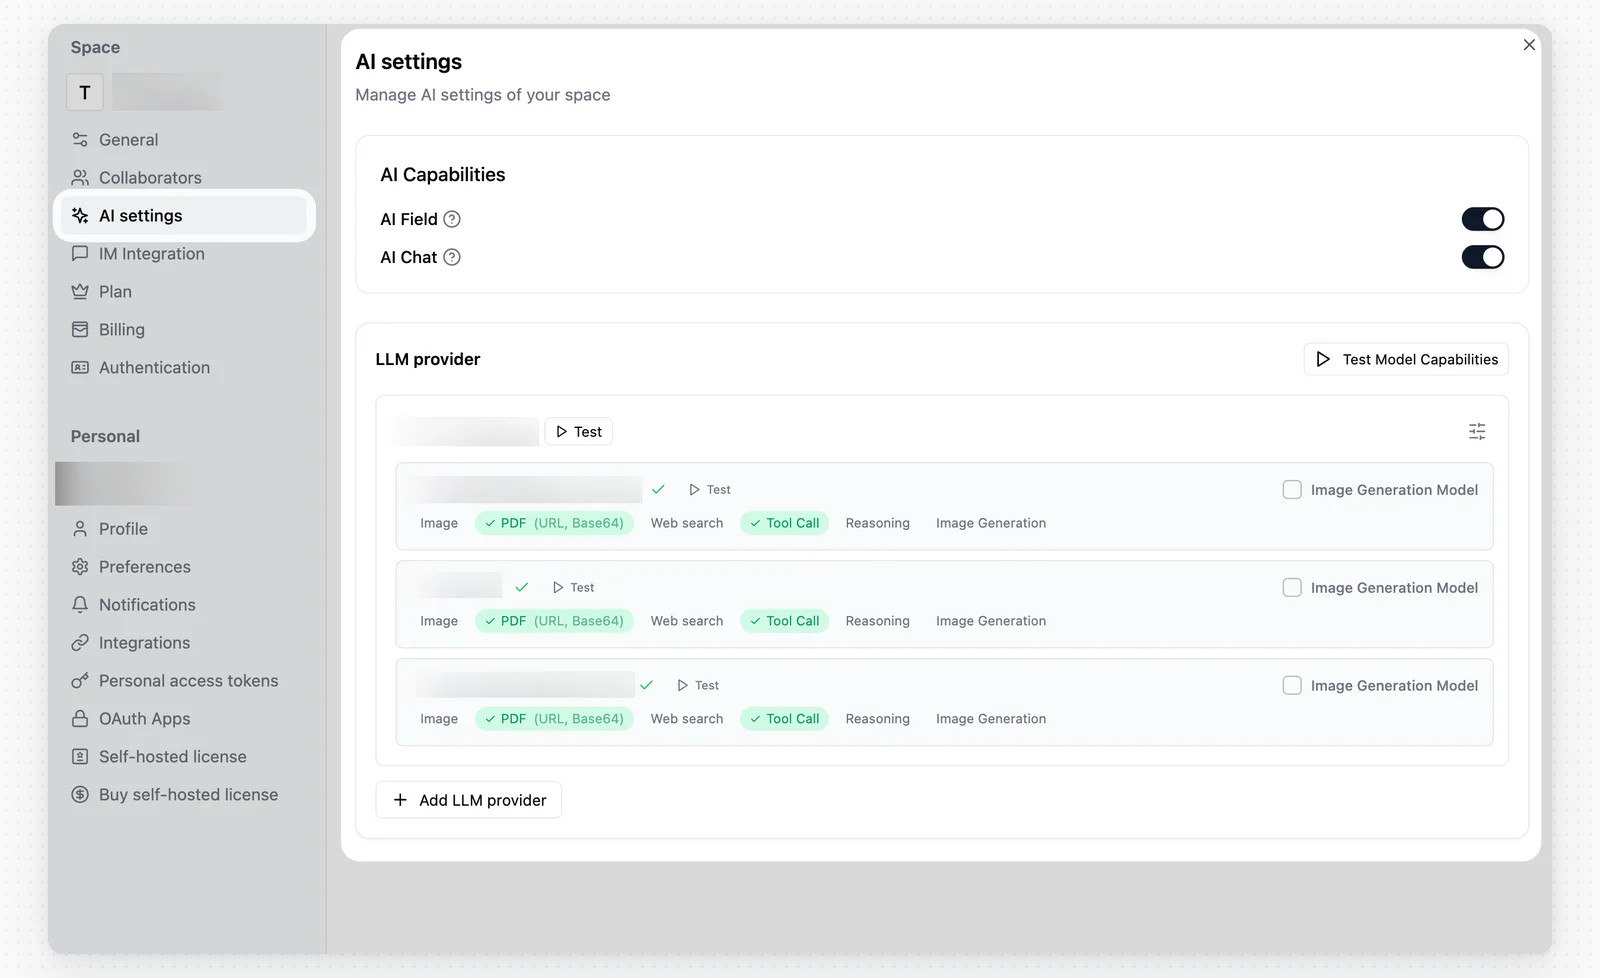Turn off the AI Field toggle
Viewport: 1600px width, 978px height.
tap(1483, 219)
